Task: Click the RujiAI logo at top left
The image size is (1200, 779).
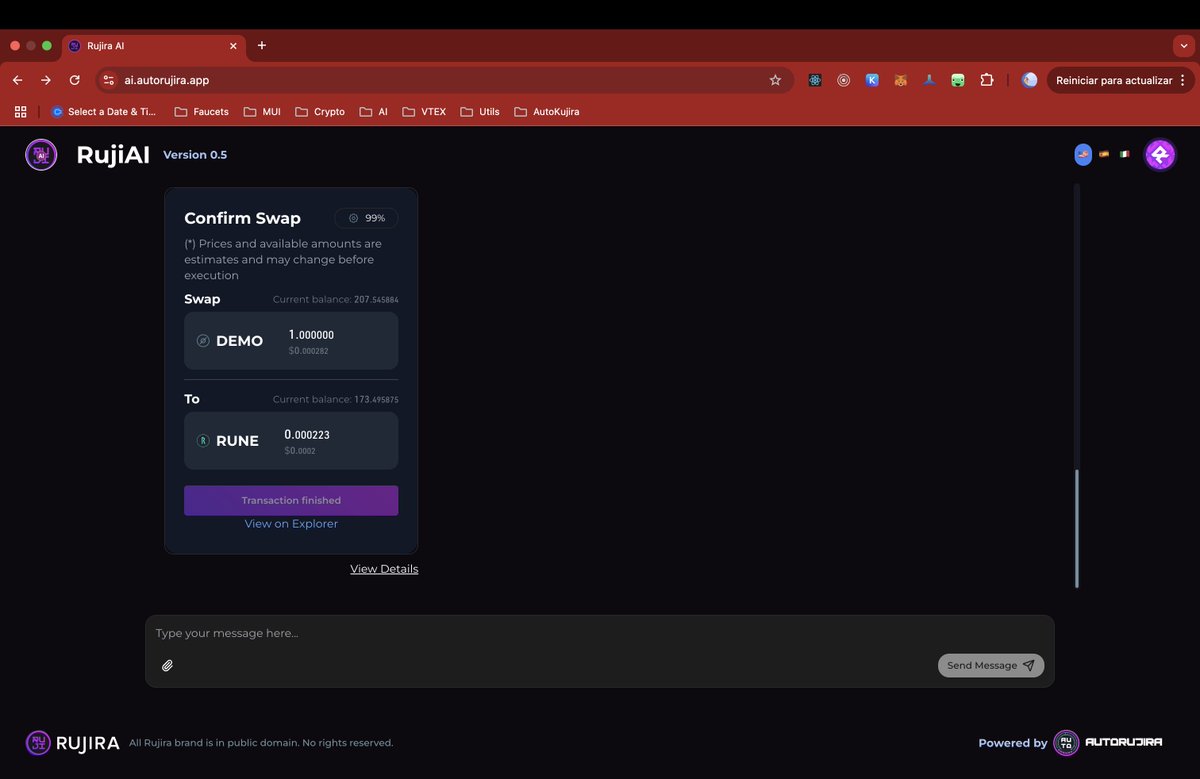Action: (41, 154)
